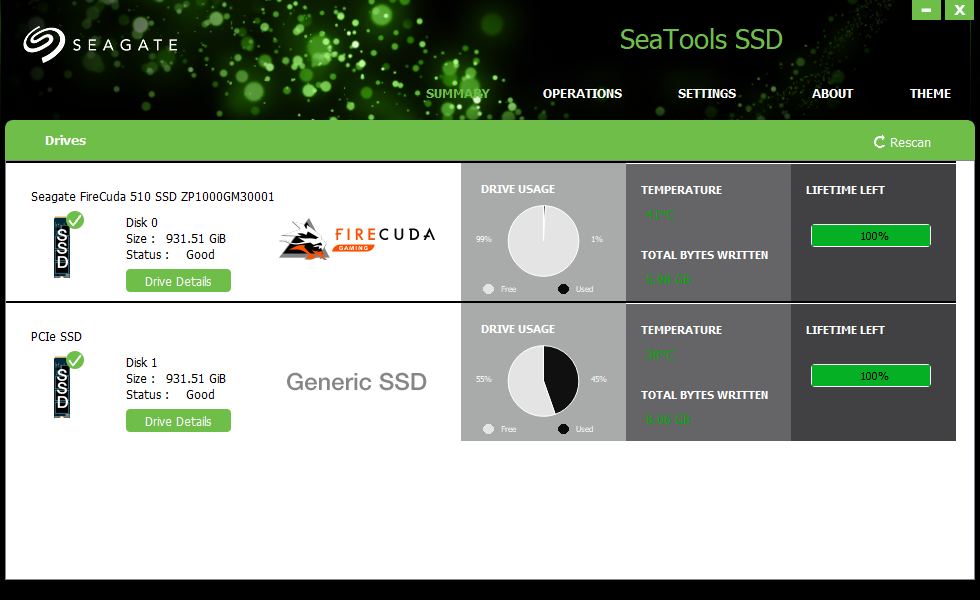Open the THEME menu
The height and width of the screenshot is (600, 980).
coord(930,94)
